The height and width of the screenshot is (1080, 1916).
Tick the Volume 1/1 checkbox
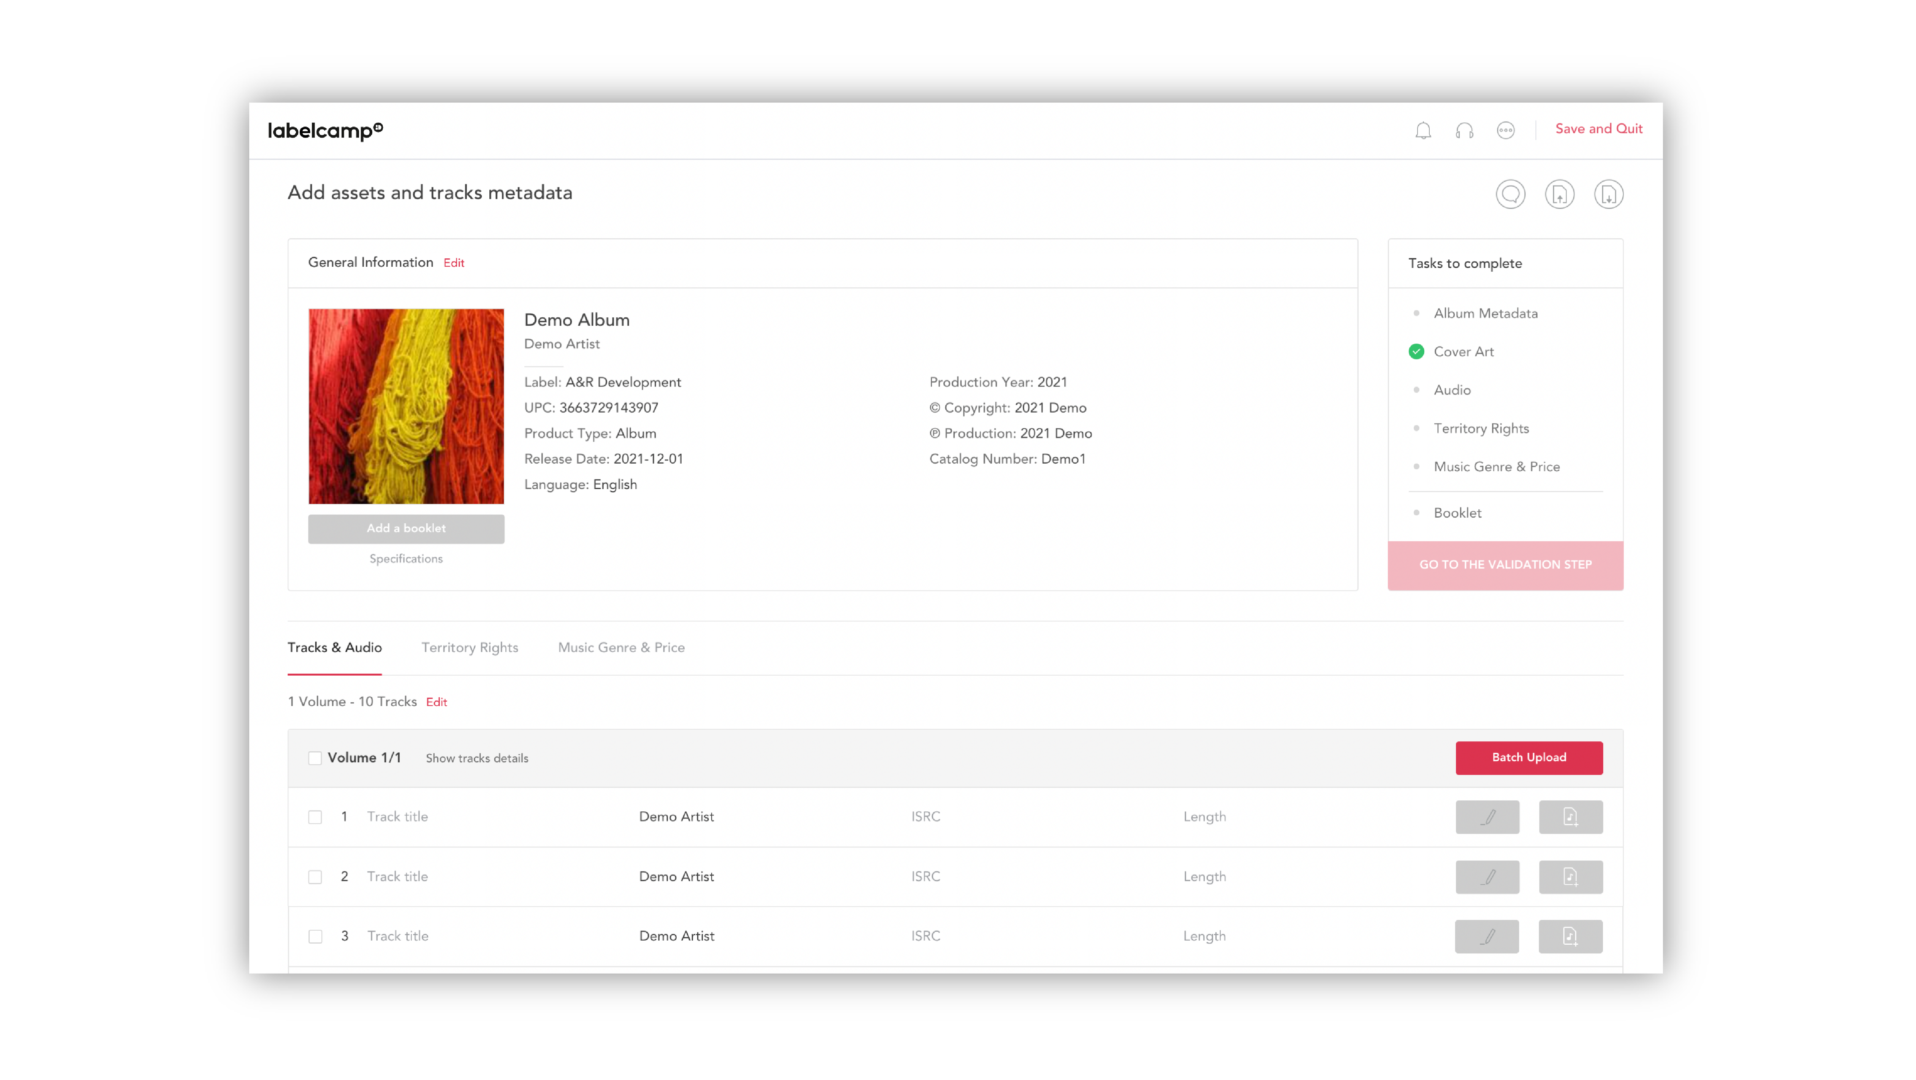point(315,758)
